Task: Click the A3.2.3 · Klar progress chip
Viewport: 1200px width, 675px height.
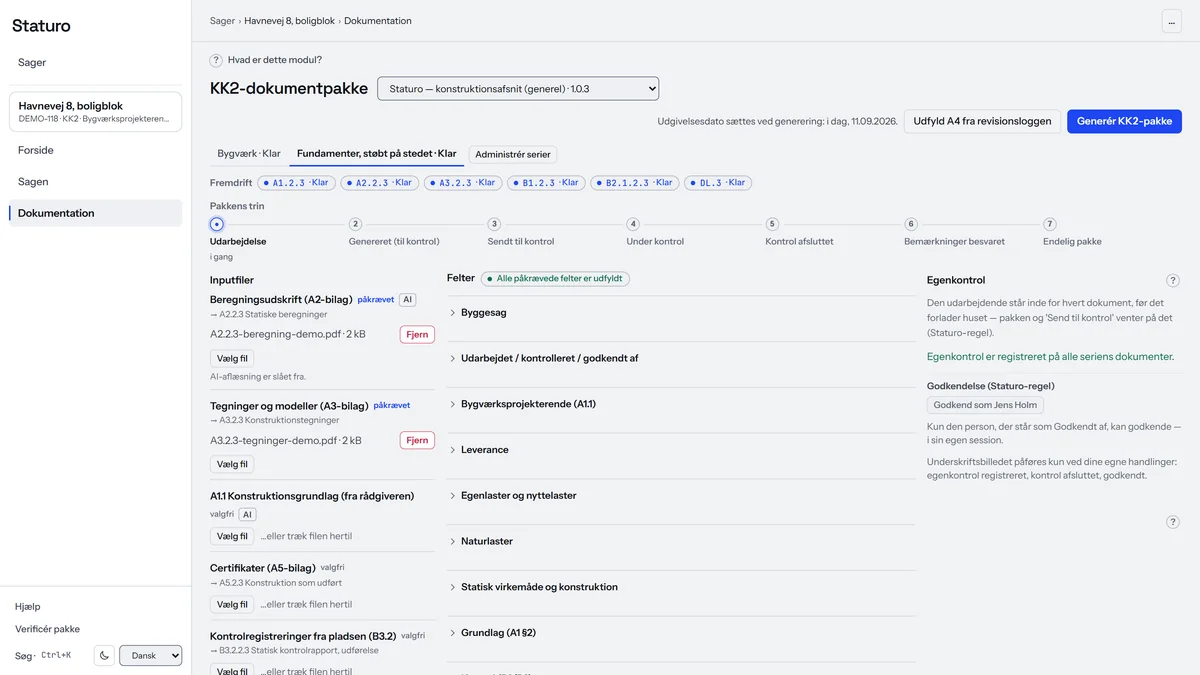Action: coord(462,183)
